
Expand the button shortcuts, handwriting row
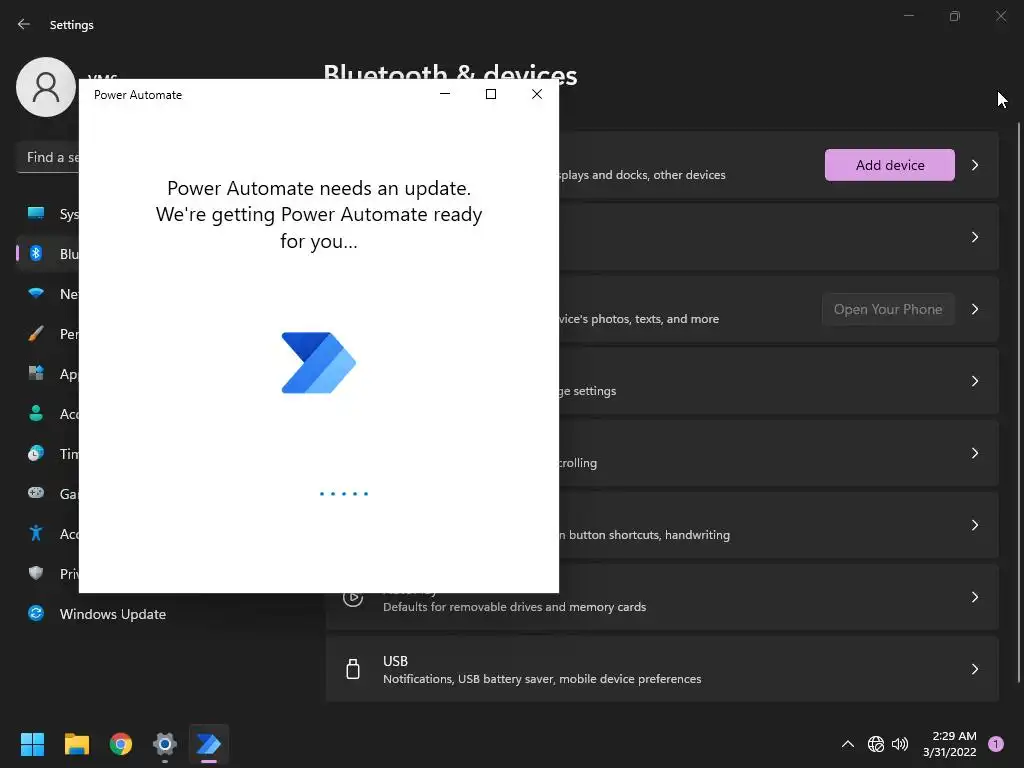(x=974, y=525)
